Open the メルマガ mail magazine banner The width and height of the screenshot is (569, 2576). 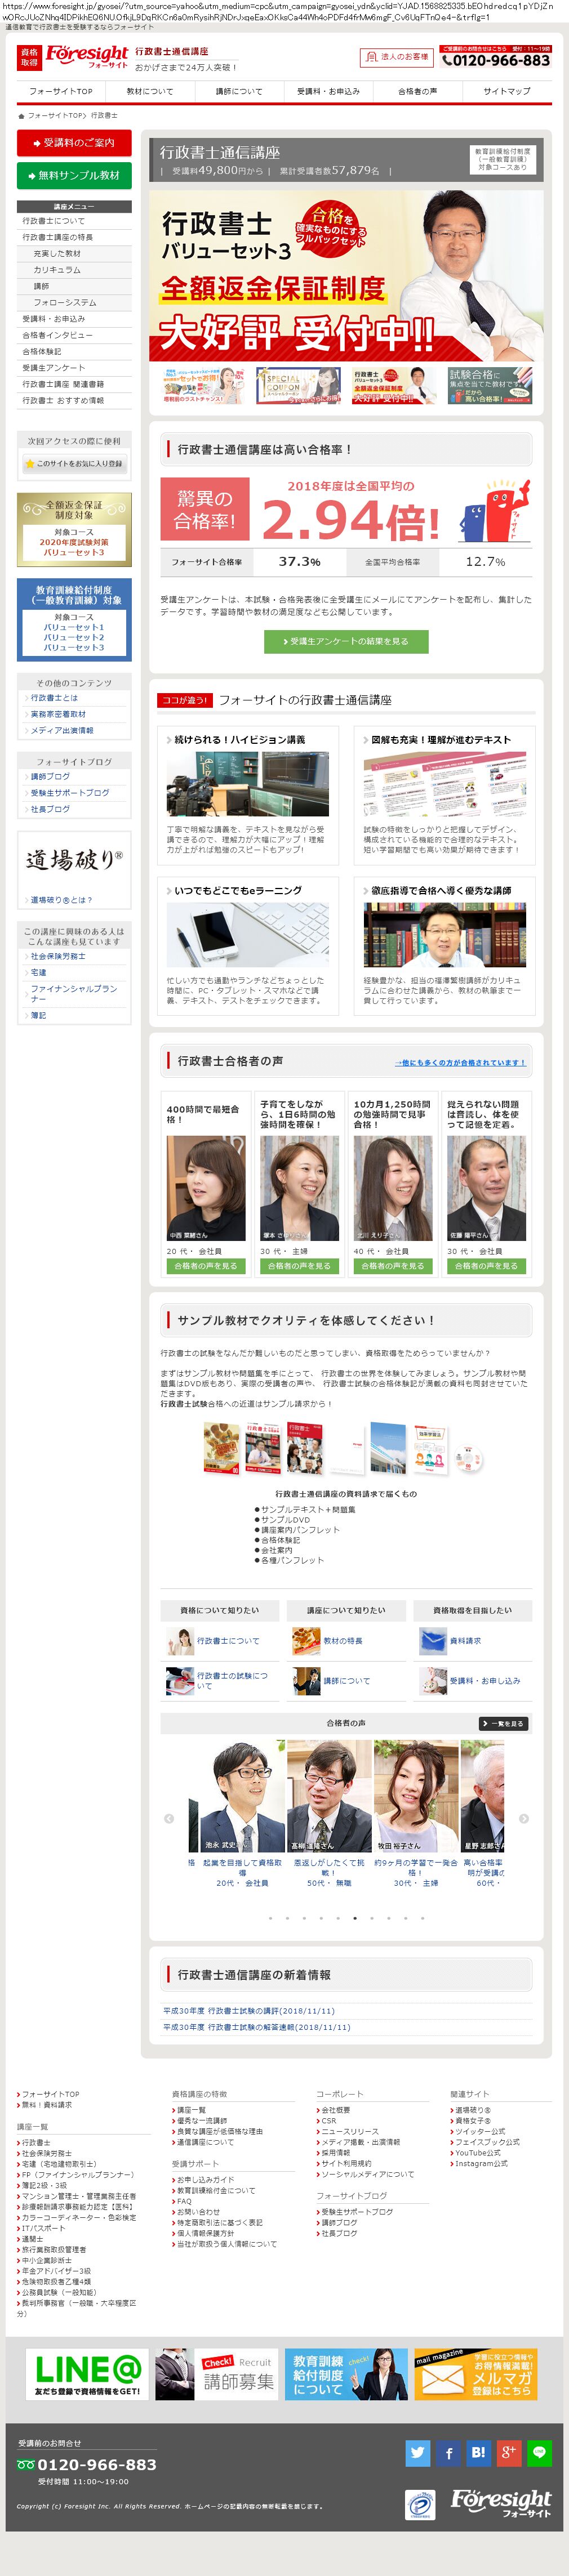tap(476, 2374)
